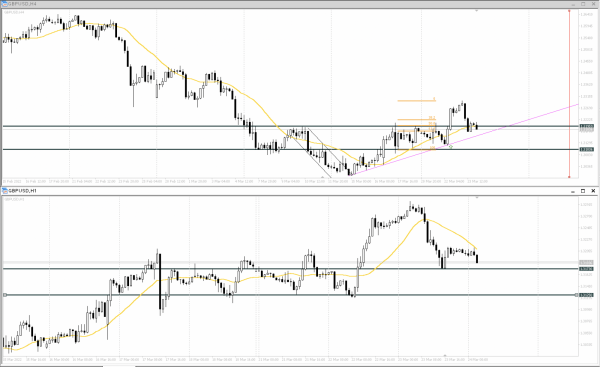This screenshot has width=600, height=367.
Task: Maximize the GBPUSD,H4 chart window
Action: click(x=583, y=4)
